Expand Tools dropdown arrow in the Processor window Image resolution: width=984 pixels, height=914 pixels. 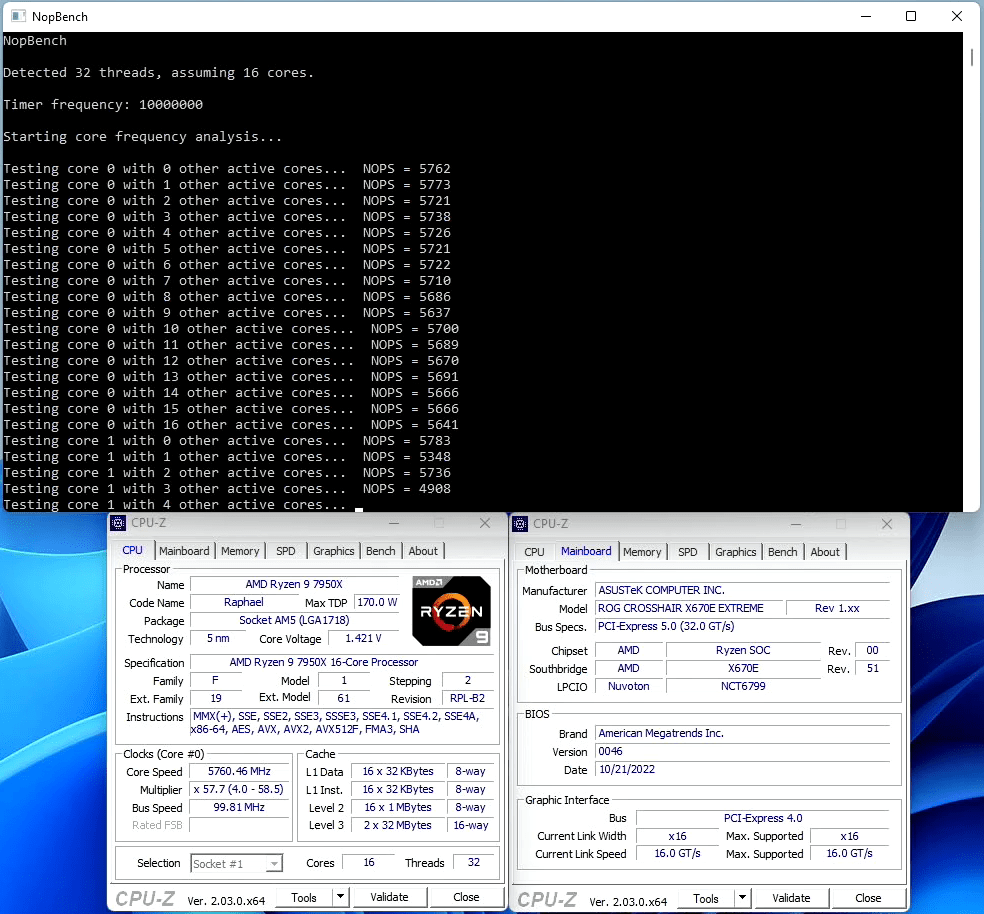tap(340, 898)
